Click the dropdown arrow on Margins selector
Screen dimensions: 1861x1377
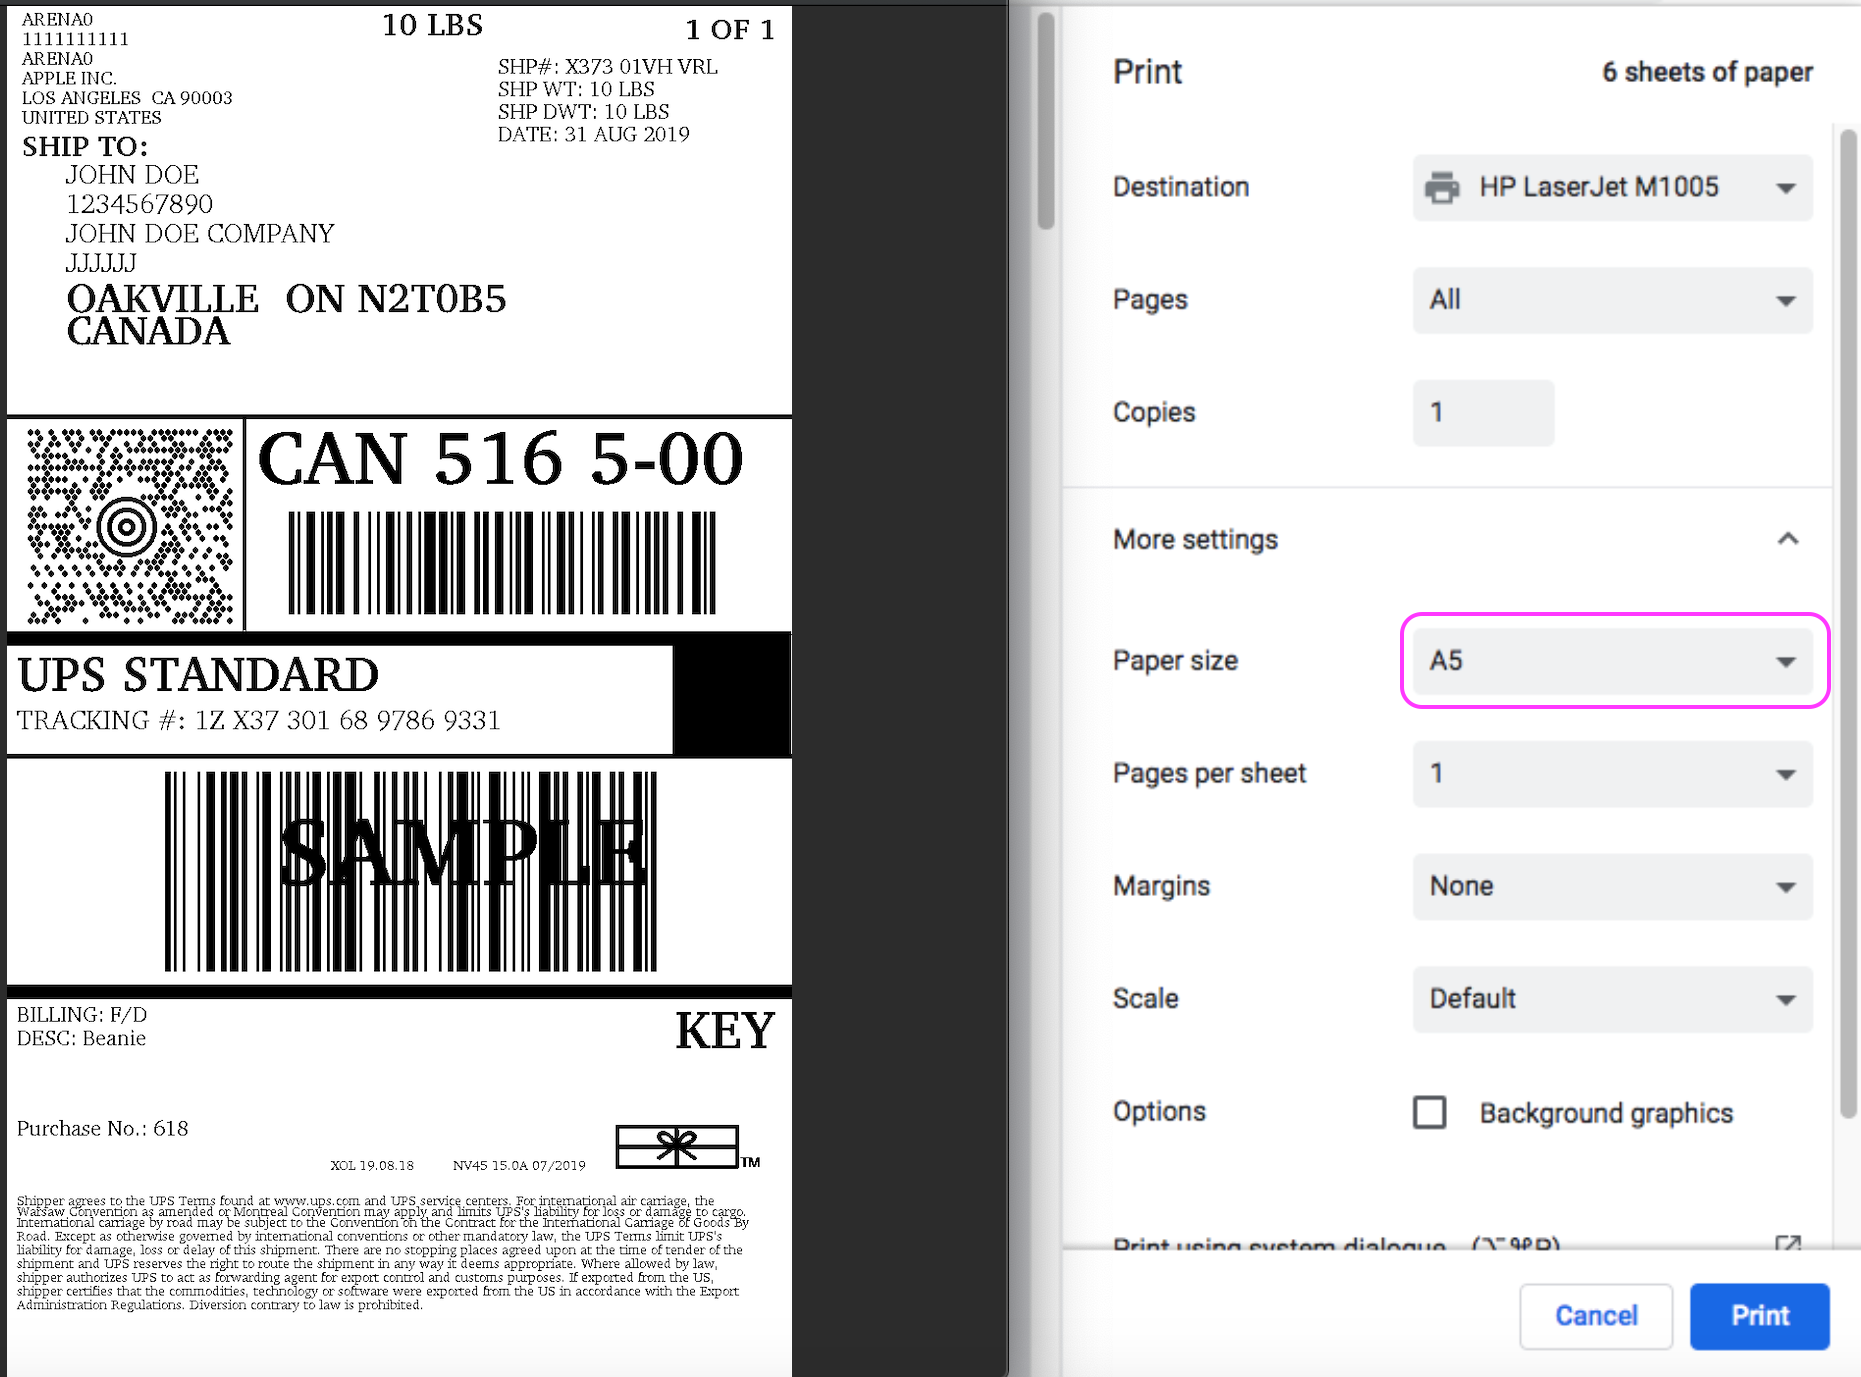[1785, 886]
